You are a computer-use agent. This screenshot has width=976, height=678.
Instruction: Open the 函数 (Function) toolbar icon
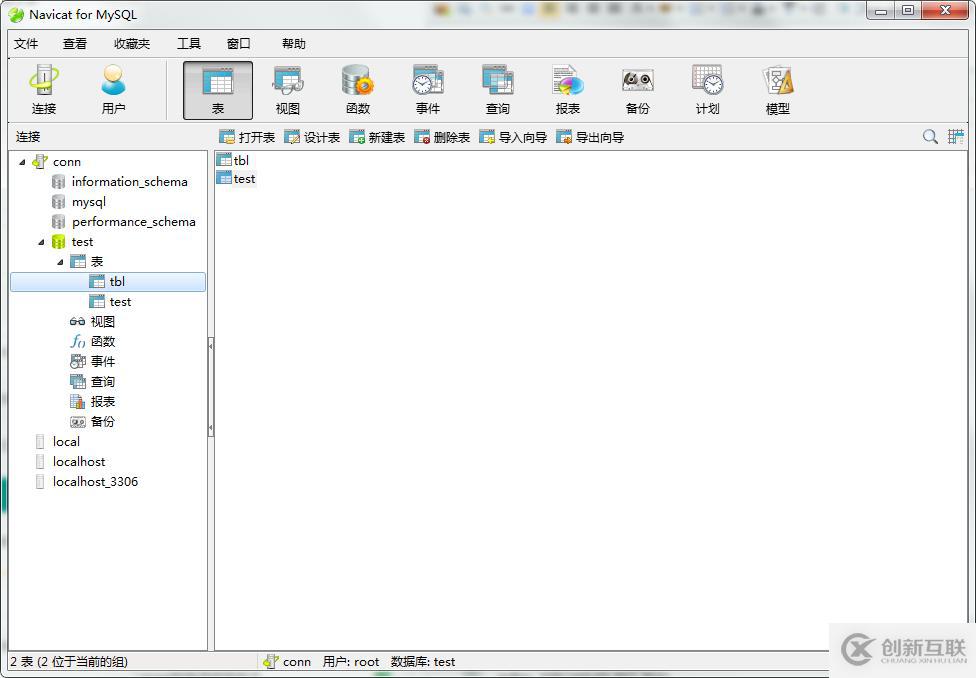(x=358, y=90)
